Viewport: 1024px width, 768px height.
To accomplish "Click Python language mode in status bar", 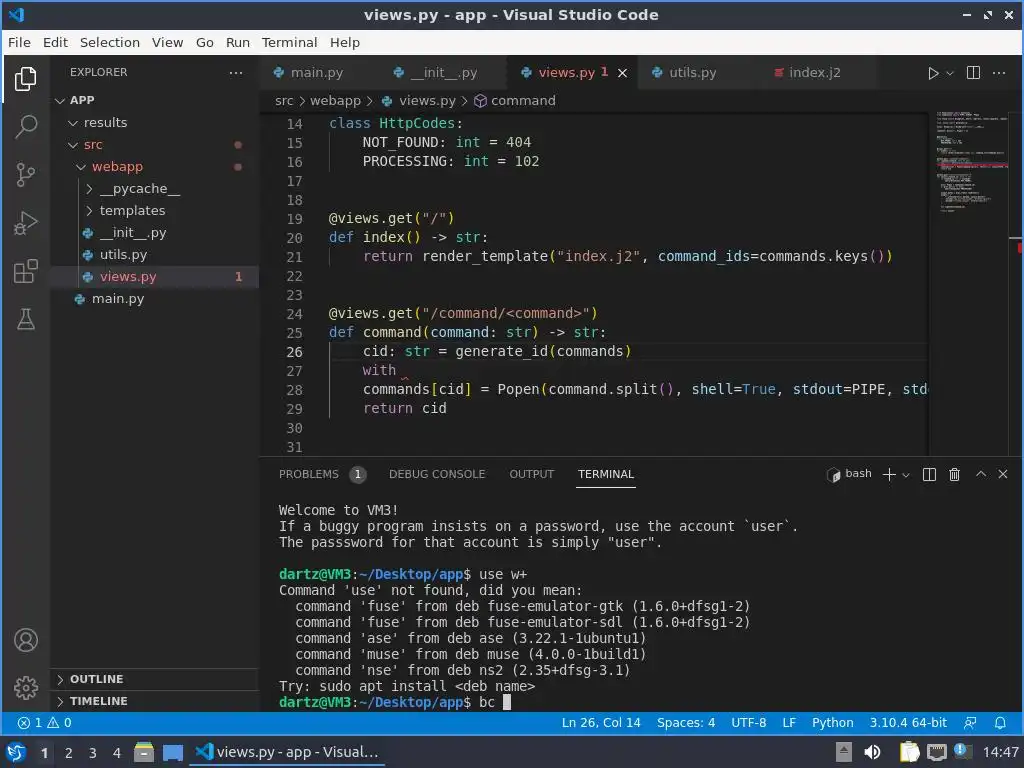I will point(832,723).
